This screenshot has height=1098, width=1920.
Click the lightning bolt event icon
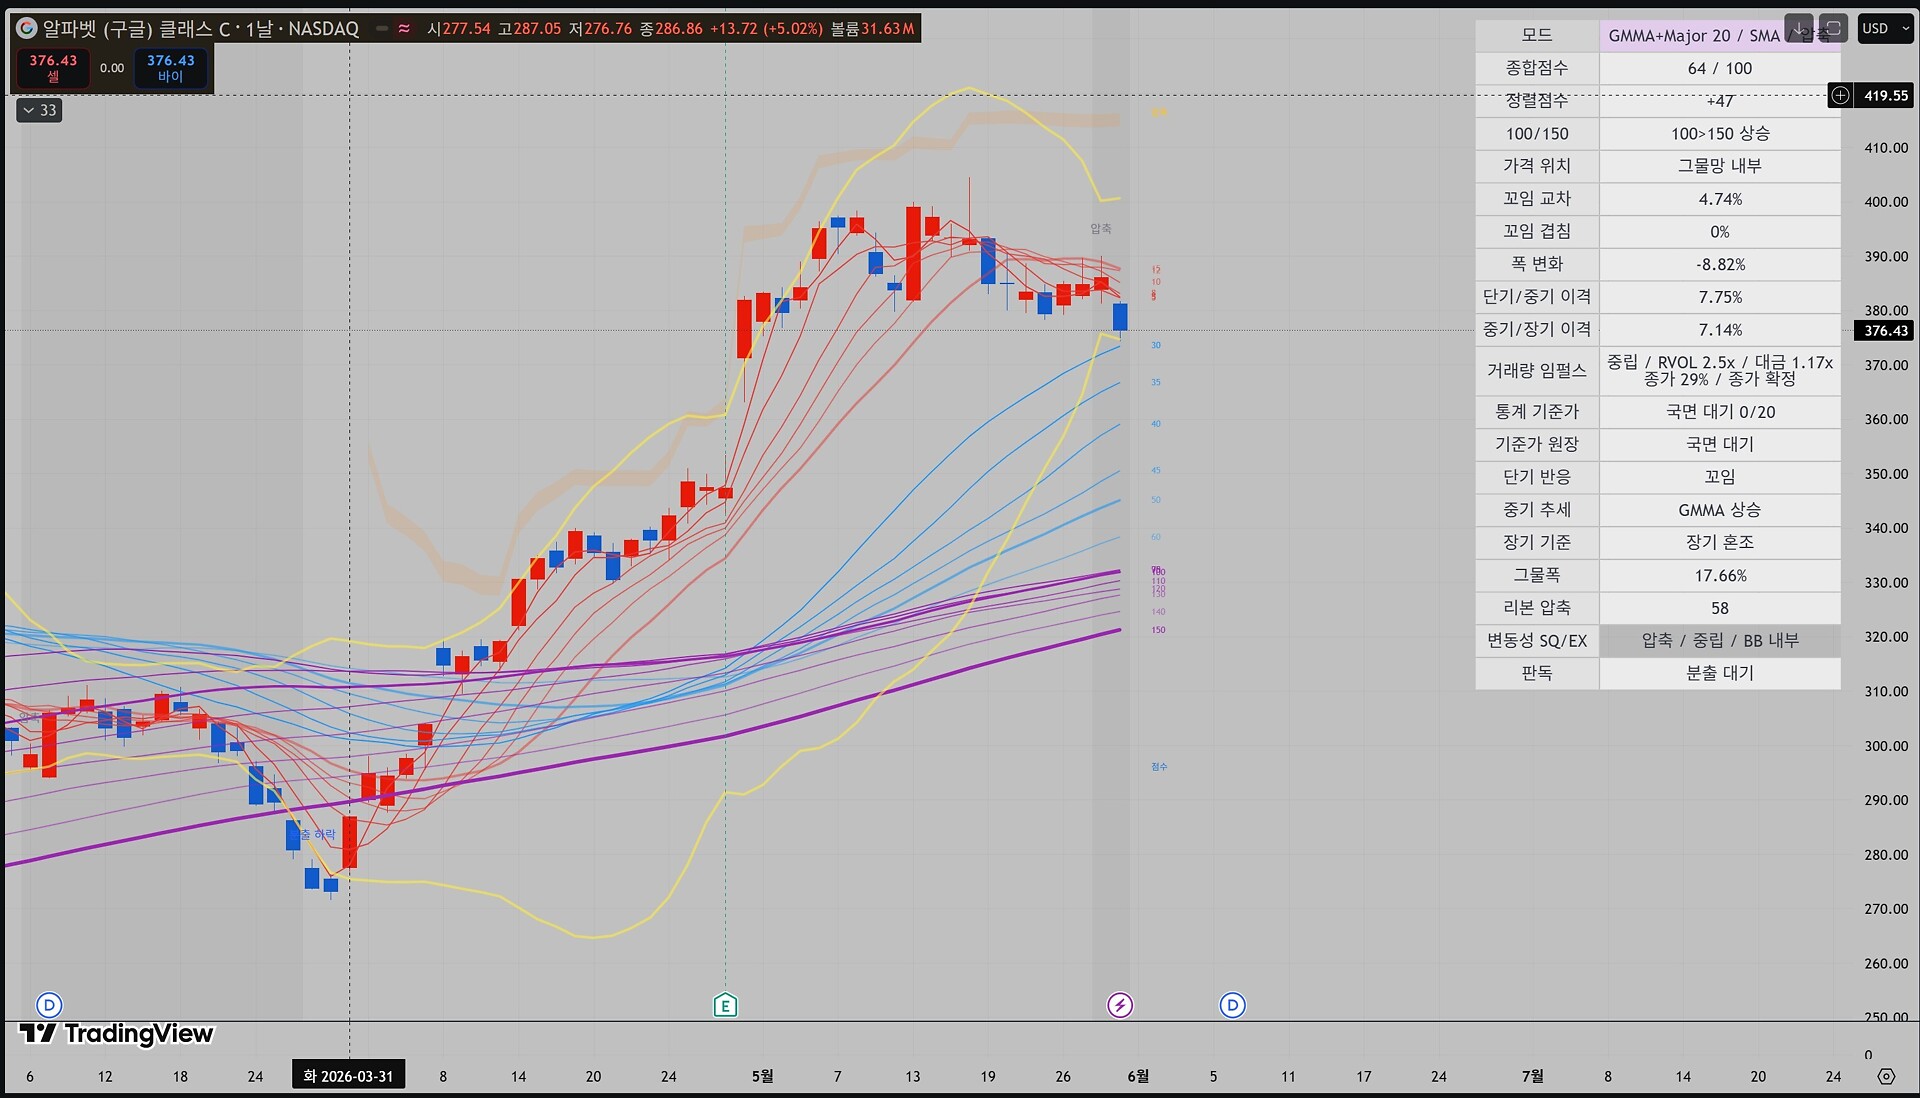[1120, 1005]
